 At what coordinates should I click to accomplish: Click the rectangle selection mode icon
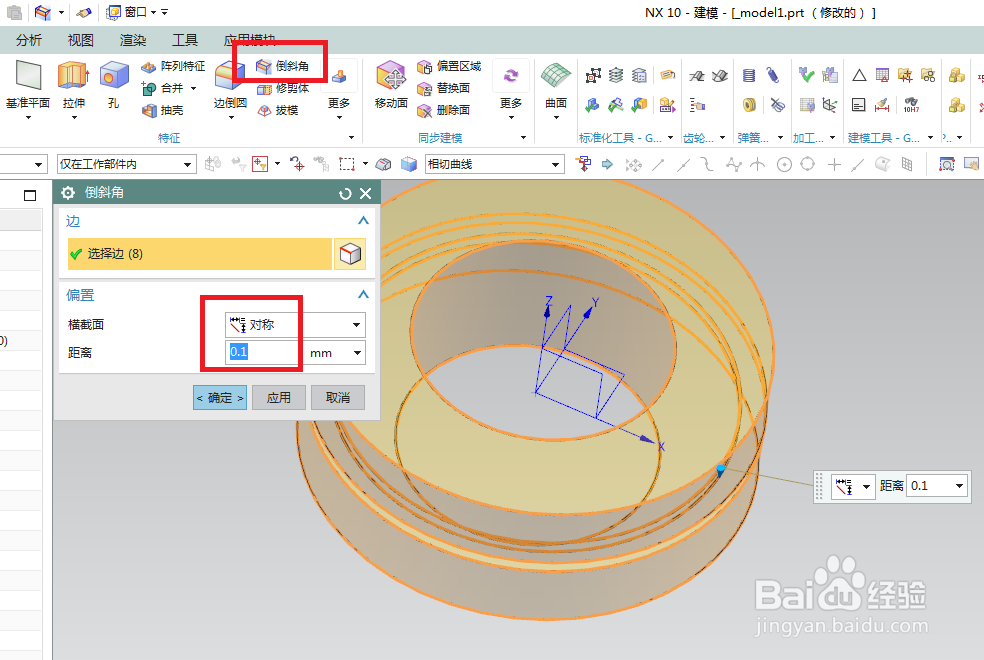tap(346, 164)
